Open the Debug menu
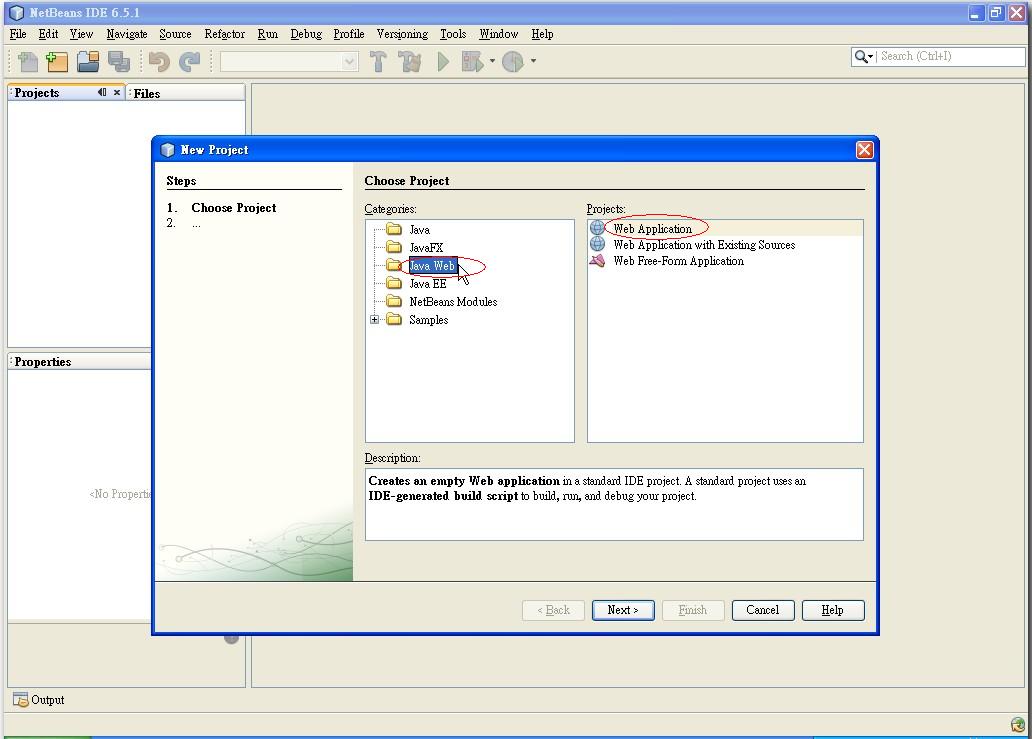This screenshot has height=739, width=1032. tap(306, 34)
